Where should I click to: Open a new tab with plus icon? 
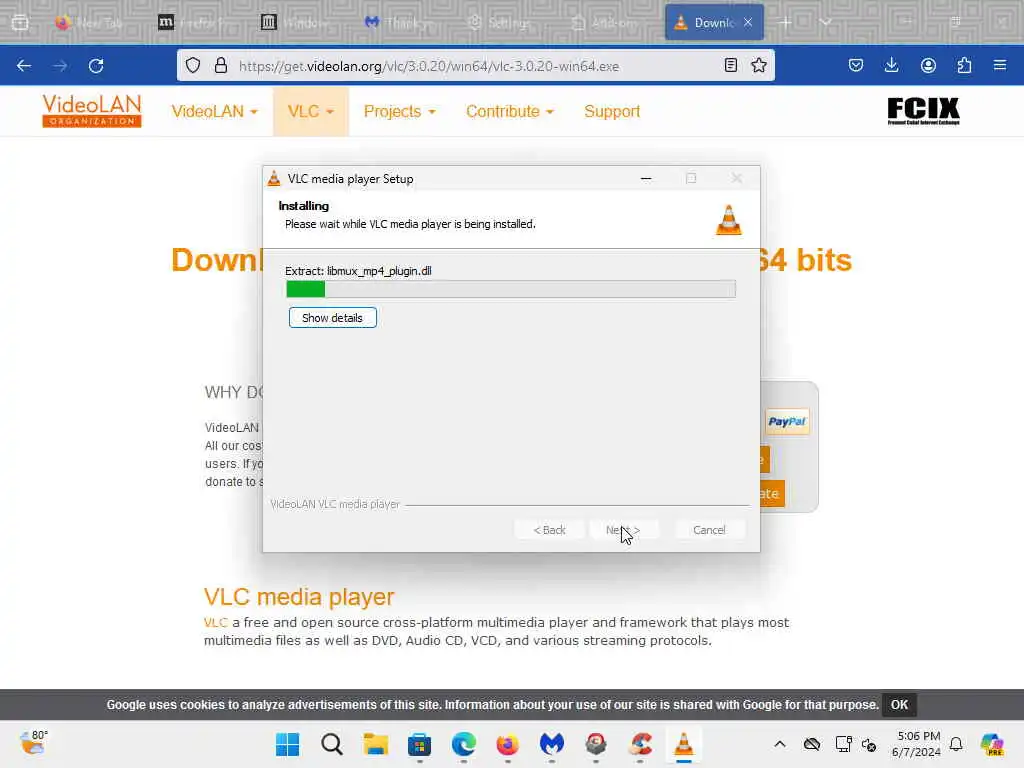786,22
